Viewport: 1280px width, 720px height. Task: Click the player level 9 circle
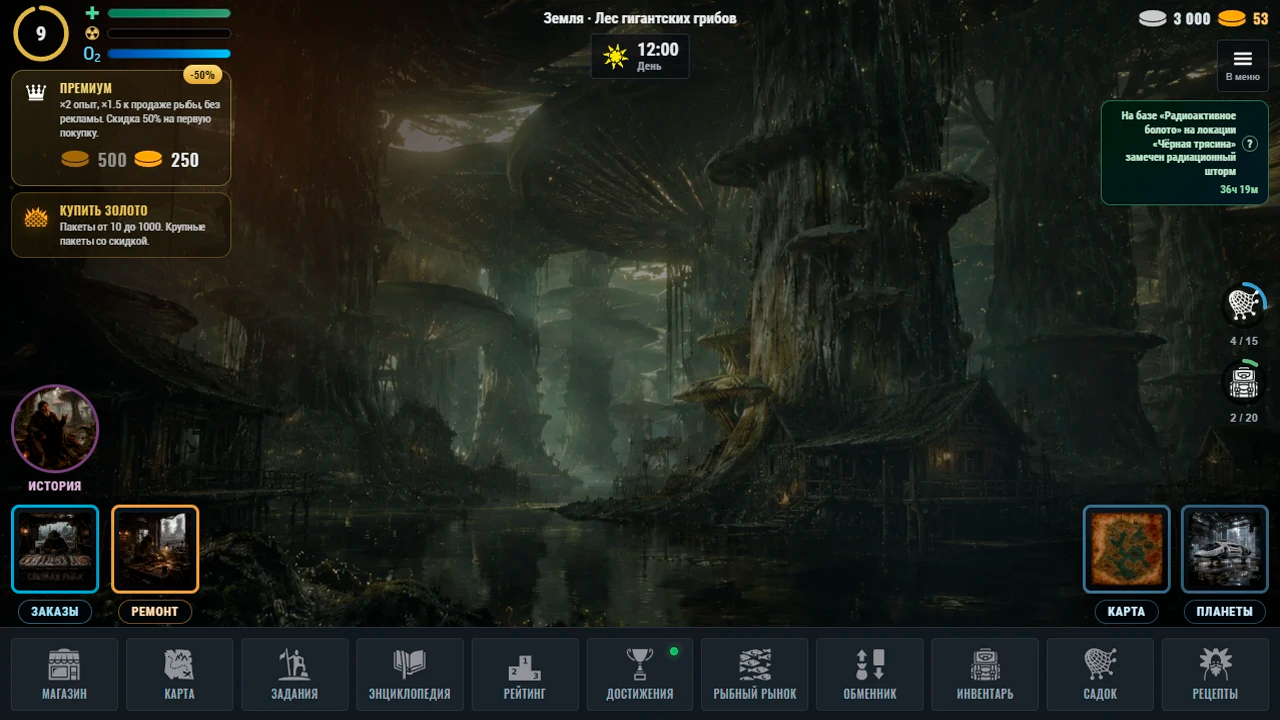tap(41, 34)
